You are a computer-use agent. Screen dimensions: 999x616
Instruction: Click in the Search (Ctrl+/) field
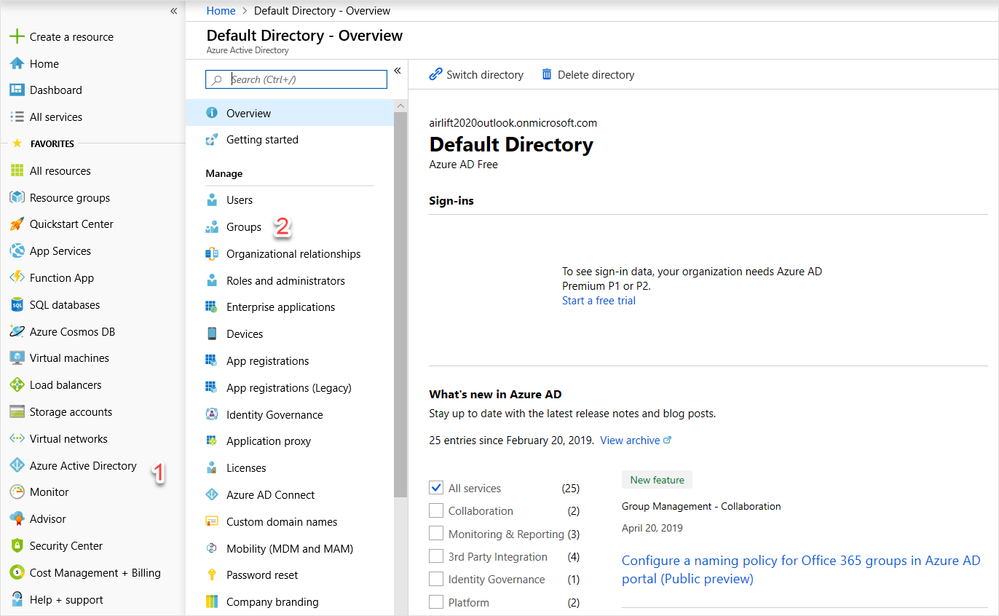tap(296, 79)
